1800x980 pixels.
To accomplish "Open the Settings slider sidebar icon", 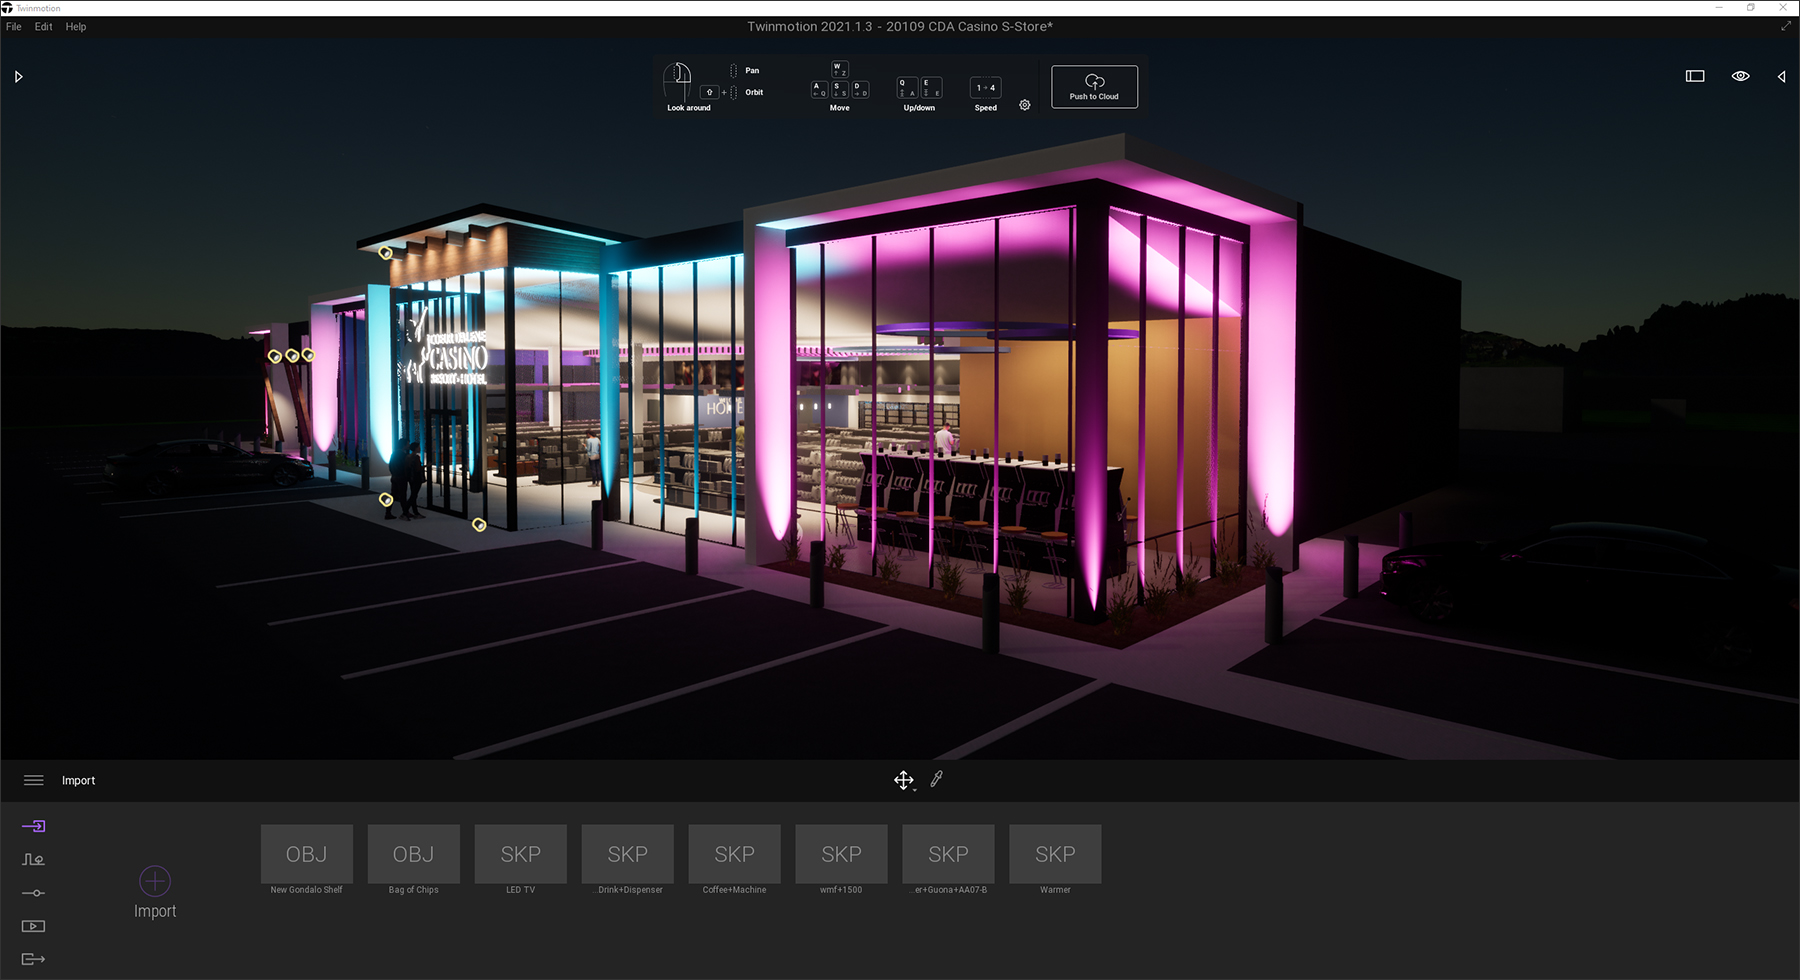I will tap(34, 893).
